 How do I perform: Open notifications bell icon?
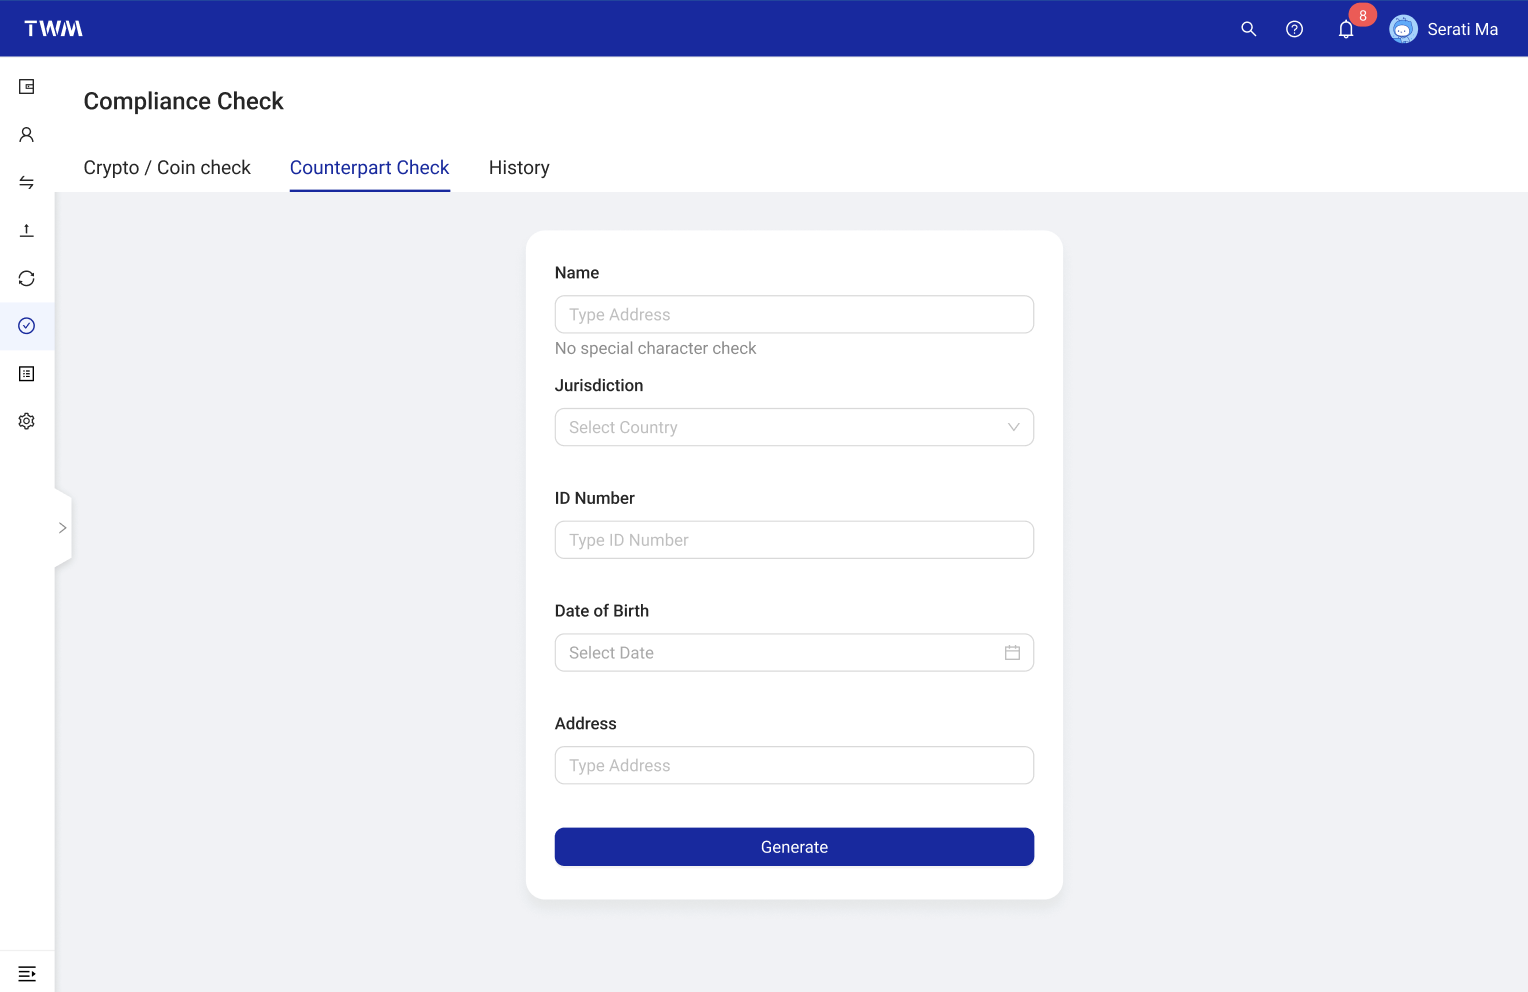pos(1346,29)
